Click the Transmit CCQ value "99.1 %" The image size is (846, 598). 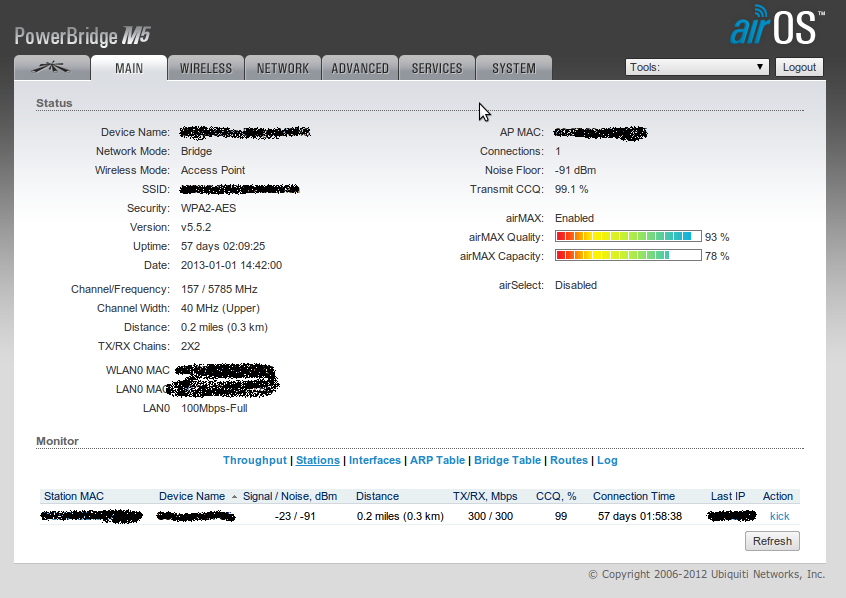(572, 189)
